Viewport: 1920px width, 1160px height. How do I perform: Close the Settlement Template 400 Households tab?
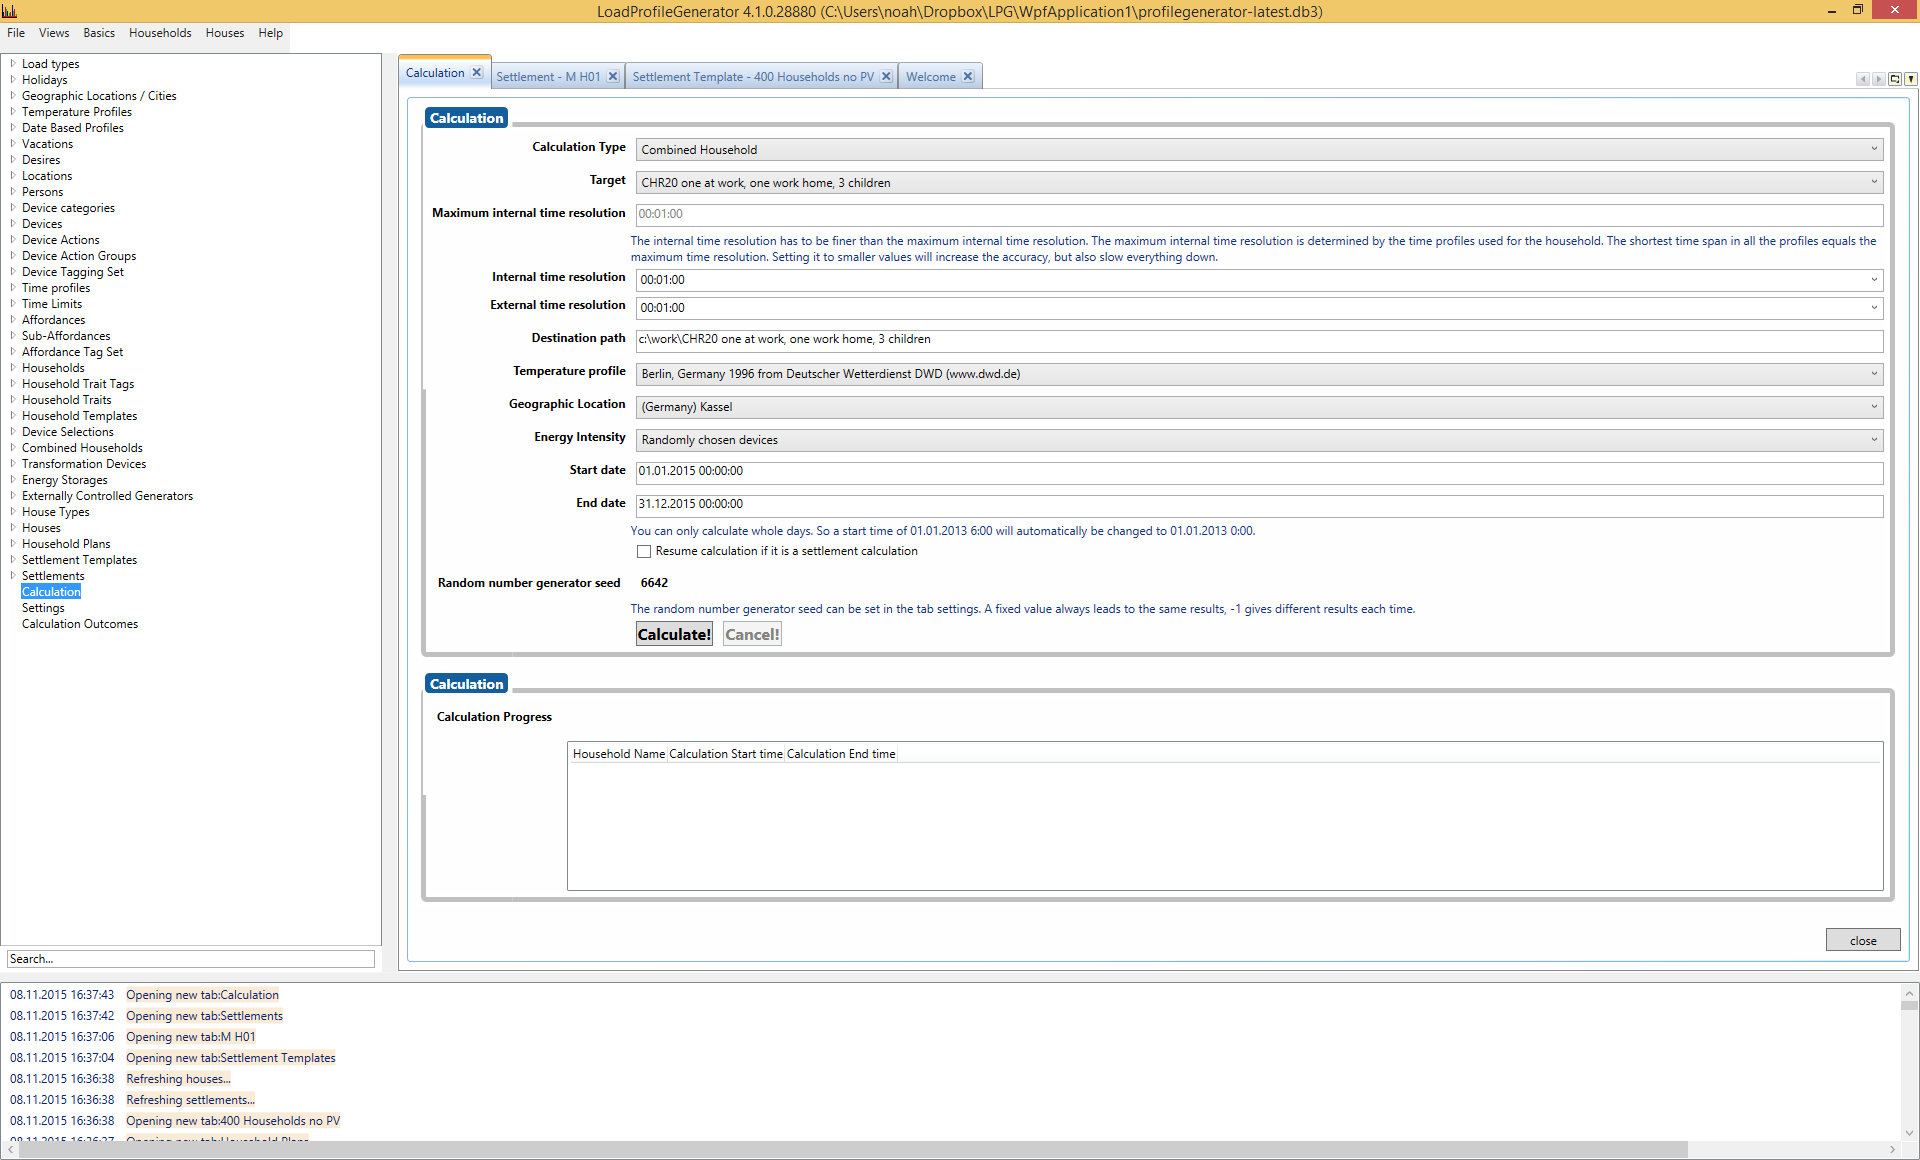coord(886,77)
